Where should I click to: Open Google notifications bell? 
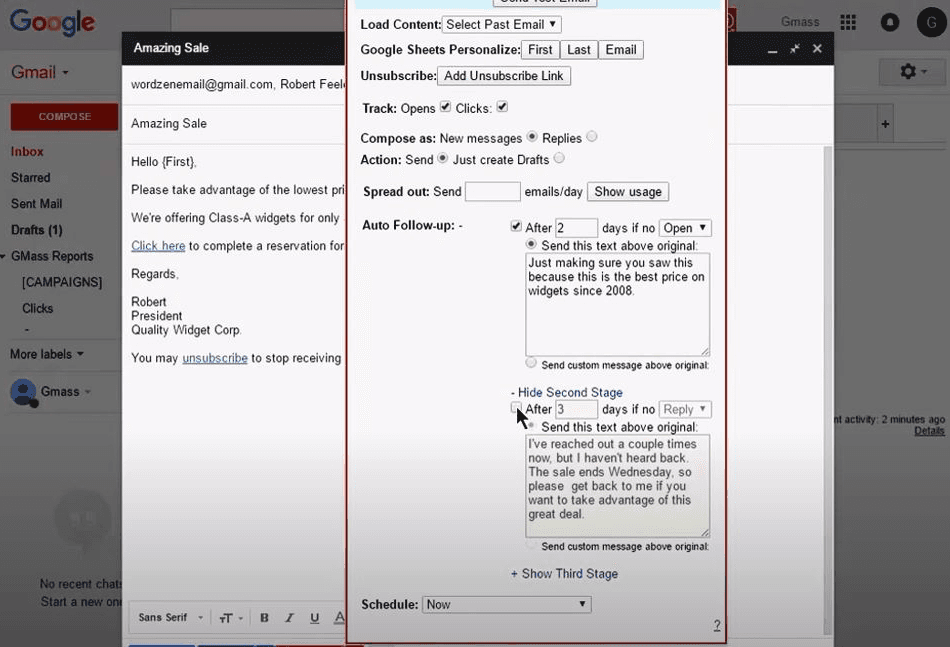click(x=889, y=21)
